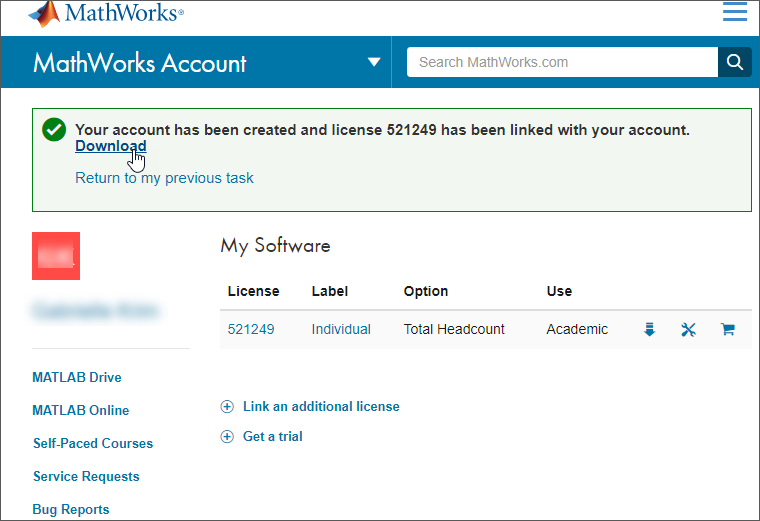Click the MathWorks Account title
This screenshot has width=760, height=521.
(x=140, y=63)
